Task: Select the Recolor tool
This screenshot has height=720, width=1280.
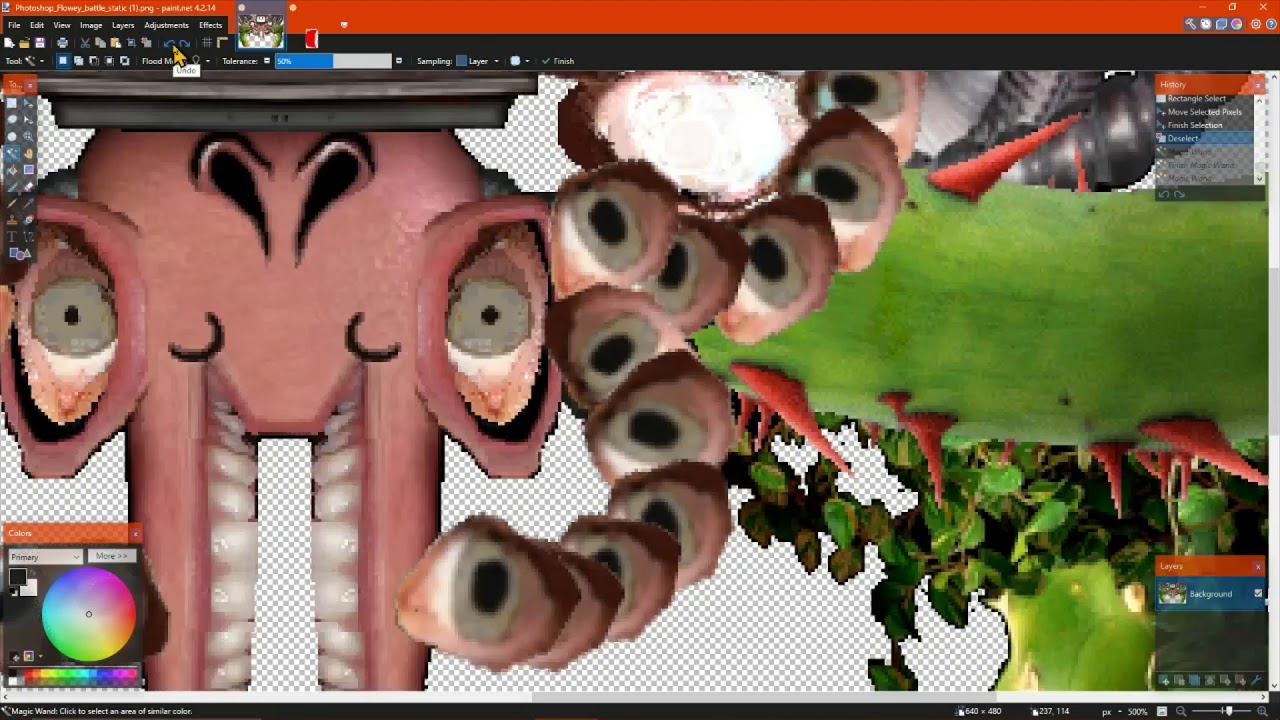Action: [x=28, y=220]
